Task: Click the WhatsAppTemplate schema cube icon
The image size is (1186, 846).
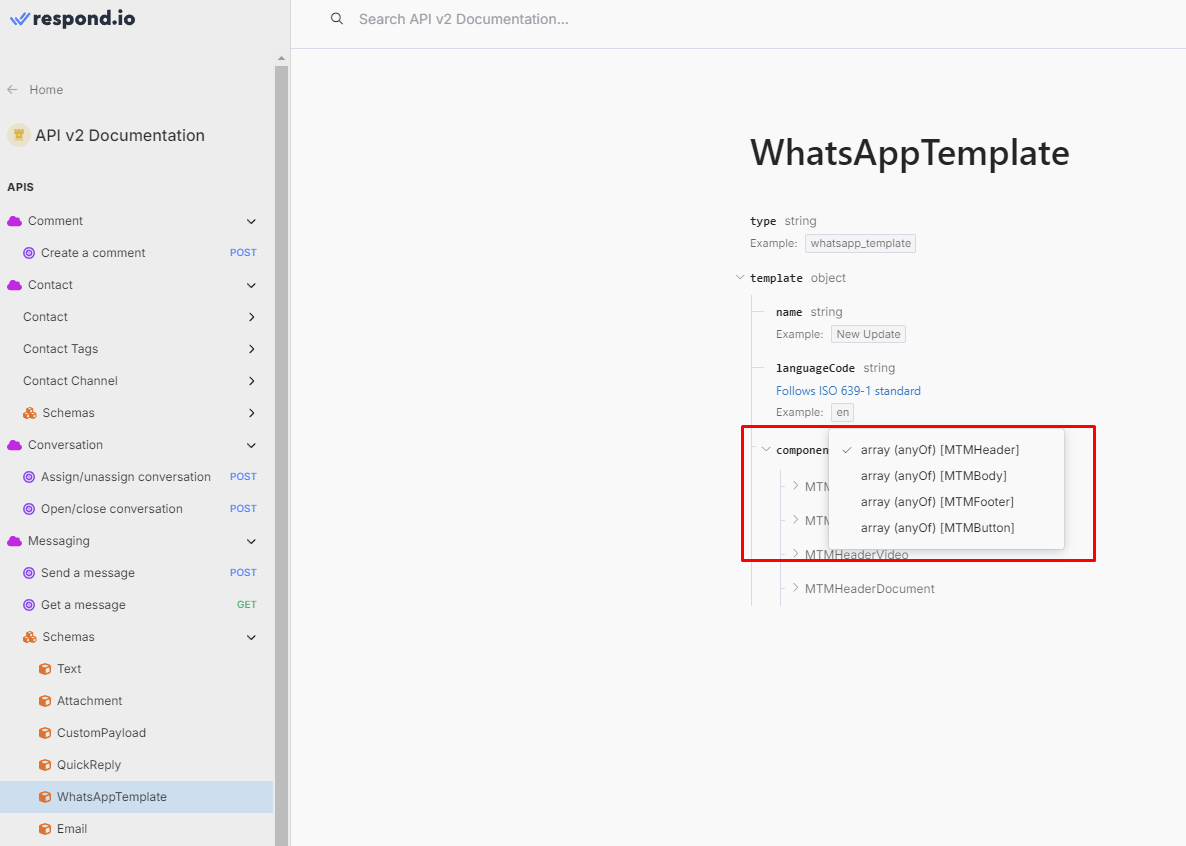Action: click(45, 797)
